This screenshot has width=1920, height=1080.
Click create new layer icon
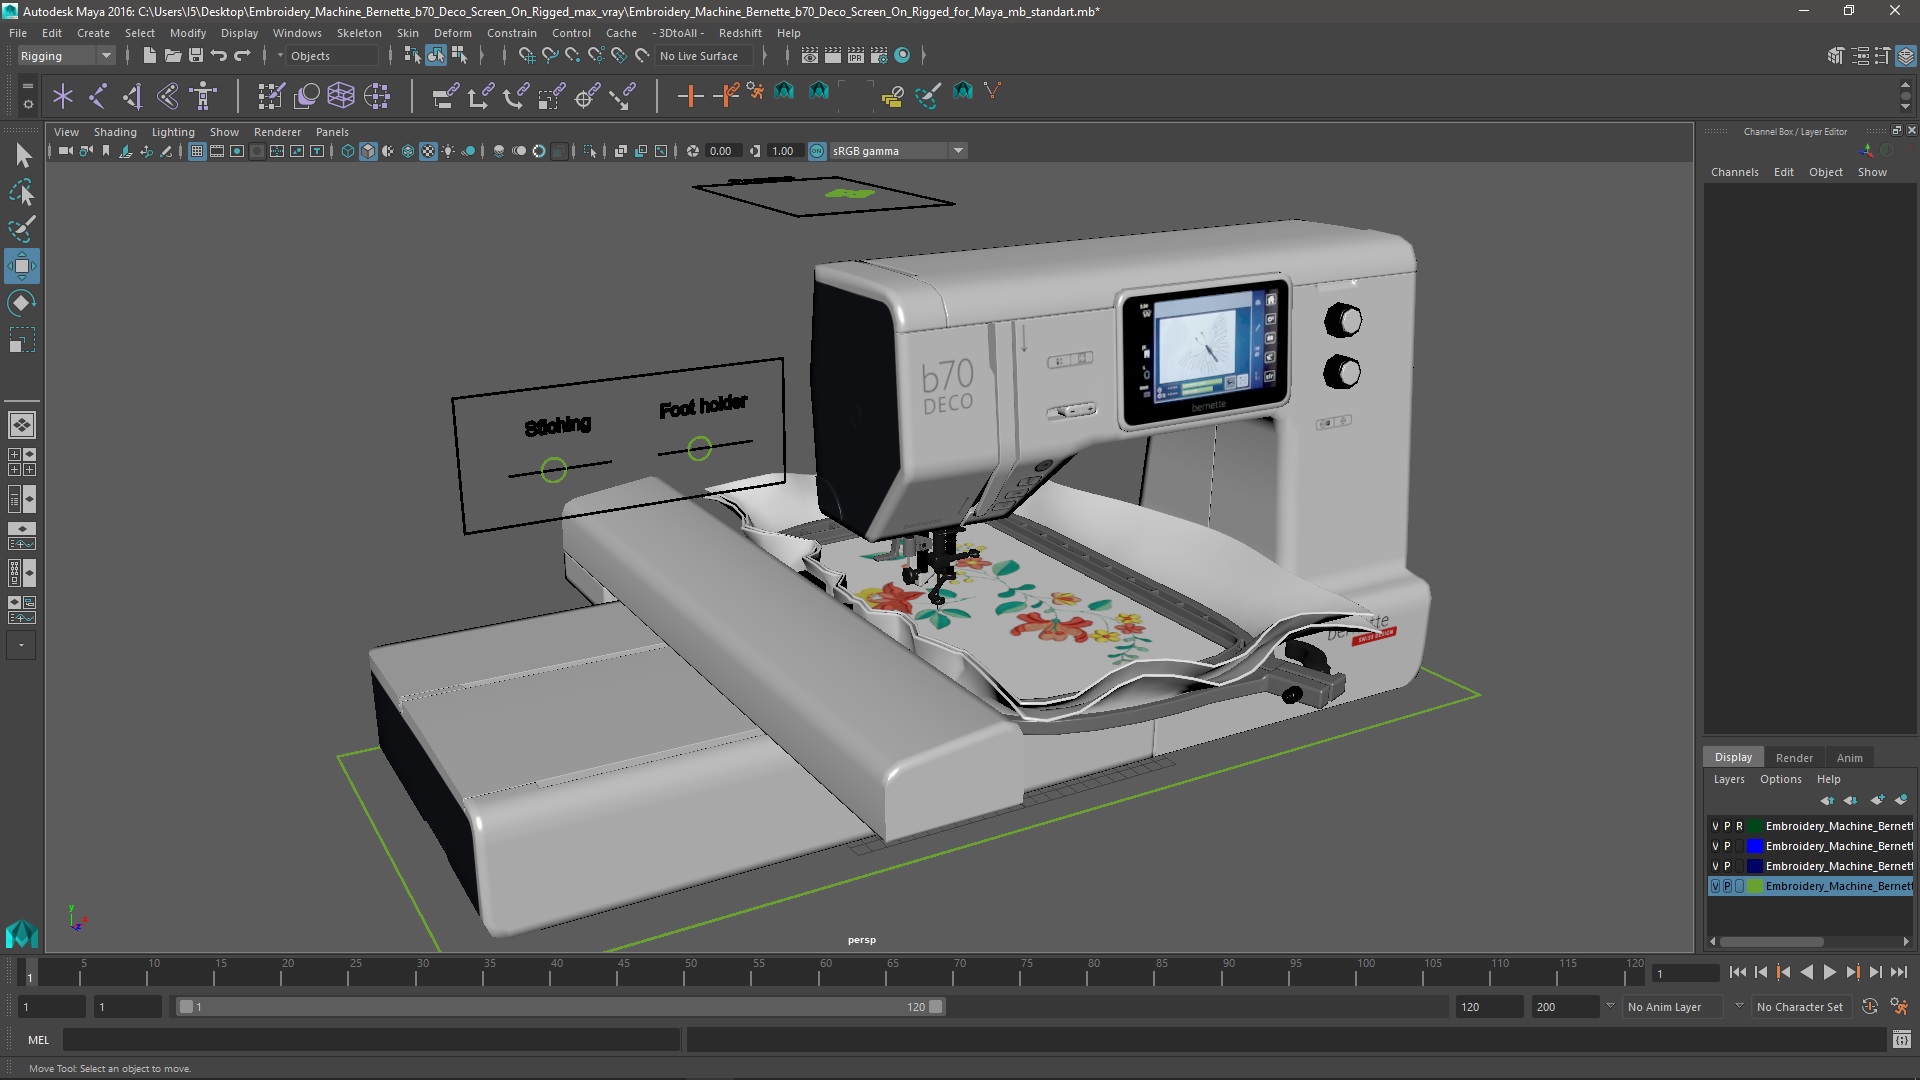pos(1877,800)
